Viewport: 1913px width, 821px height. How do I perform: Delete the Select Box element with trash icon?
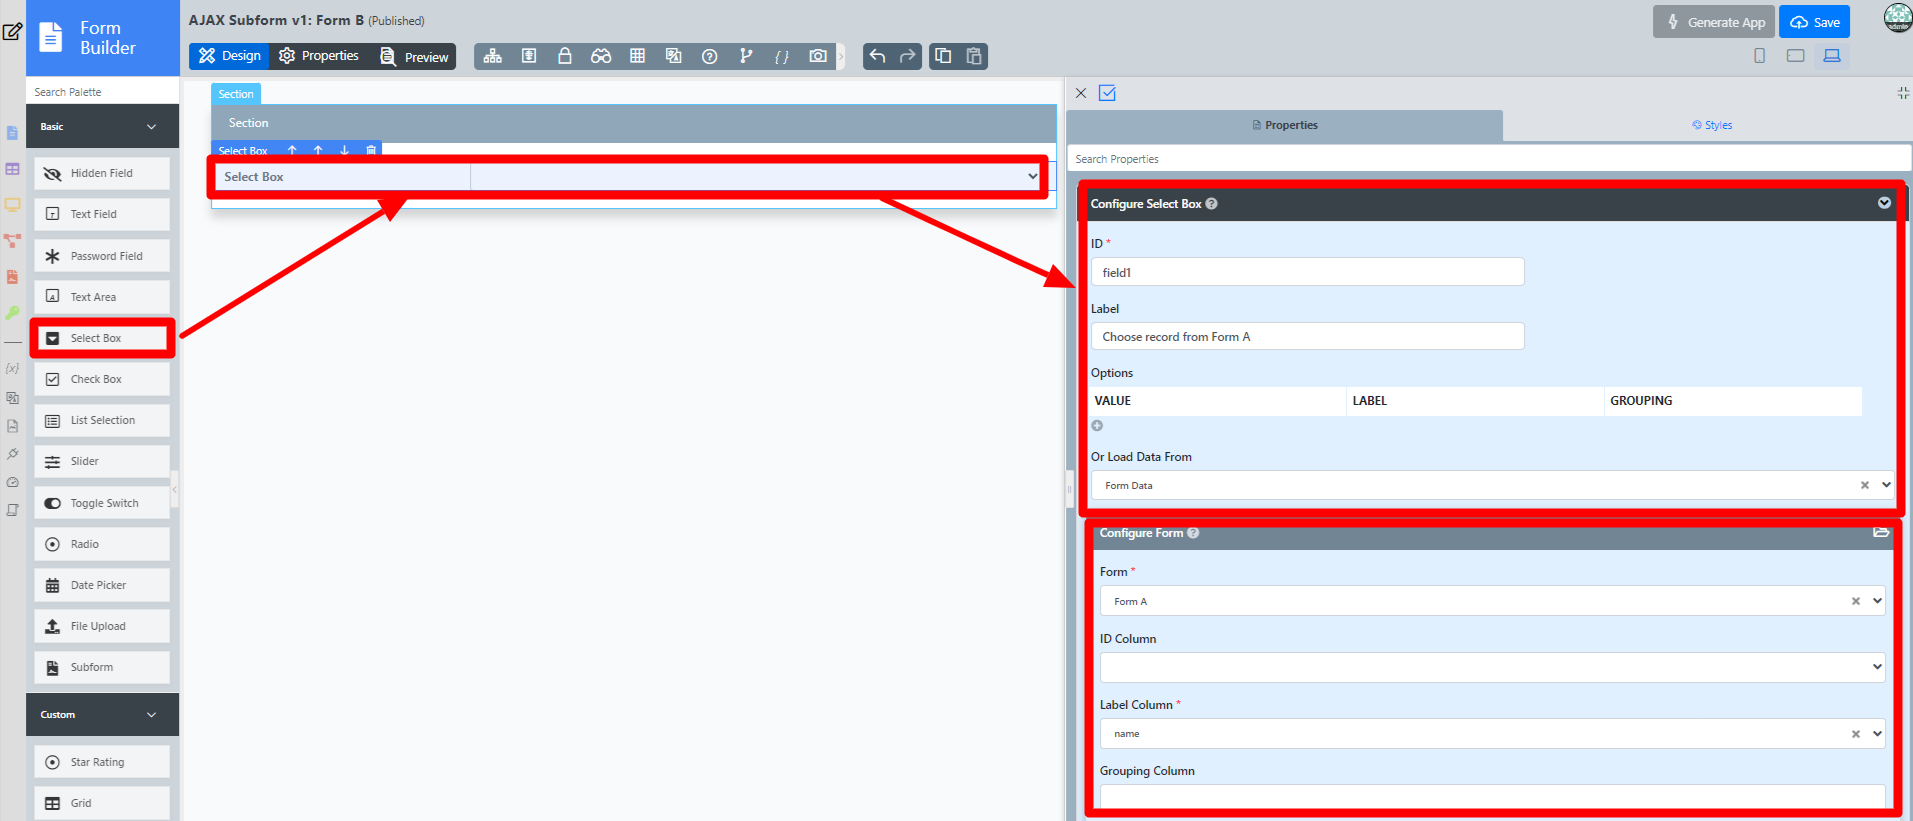coord(371,150)
